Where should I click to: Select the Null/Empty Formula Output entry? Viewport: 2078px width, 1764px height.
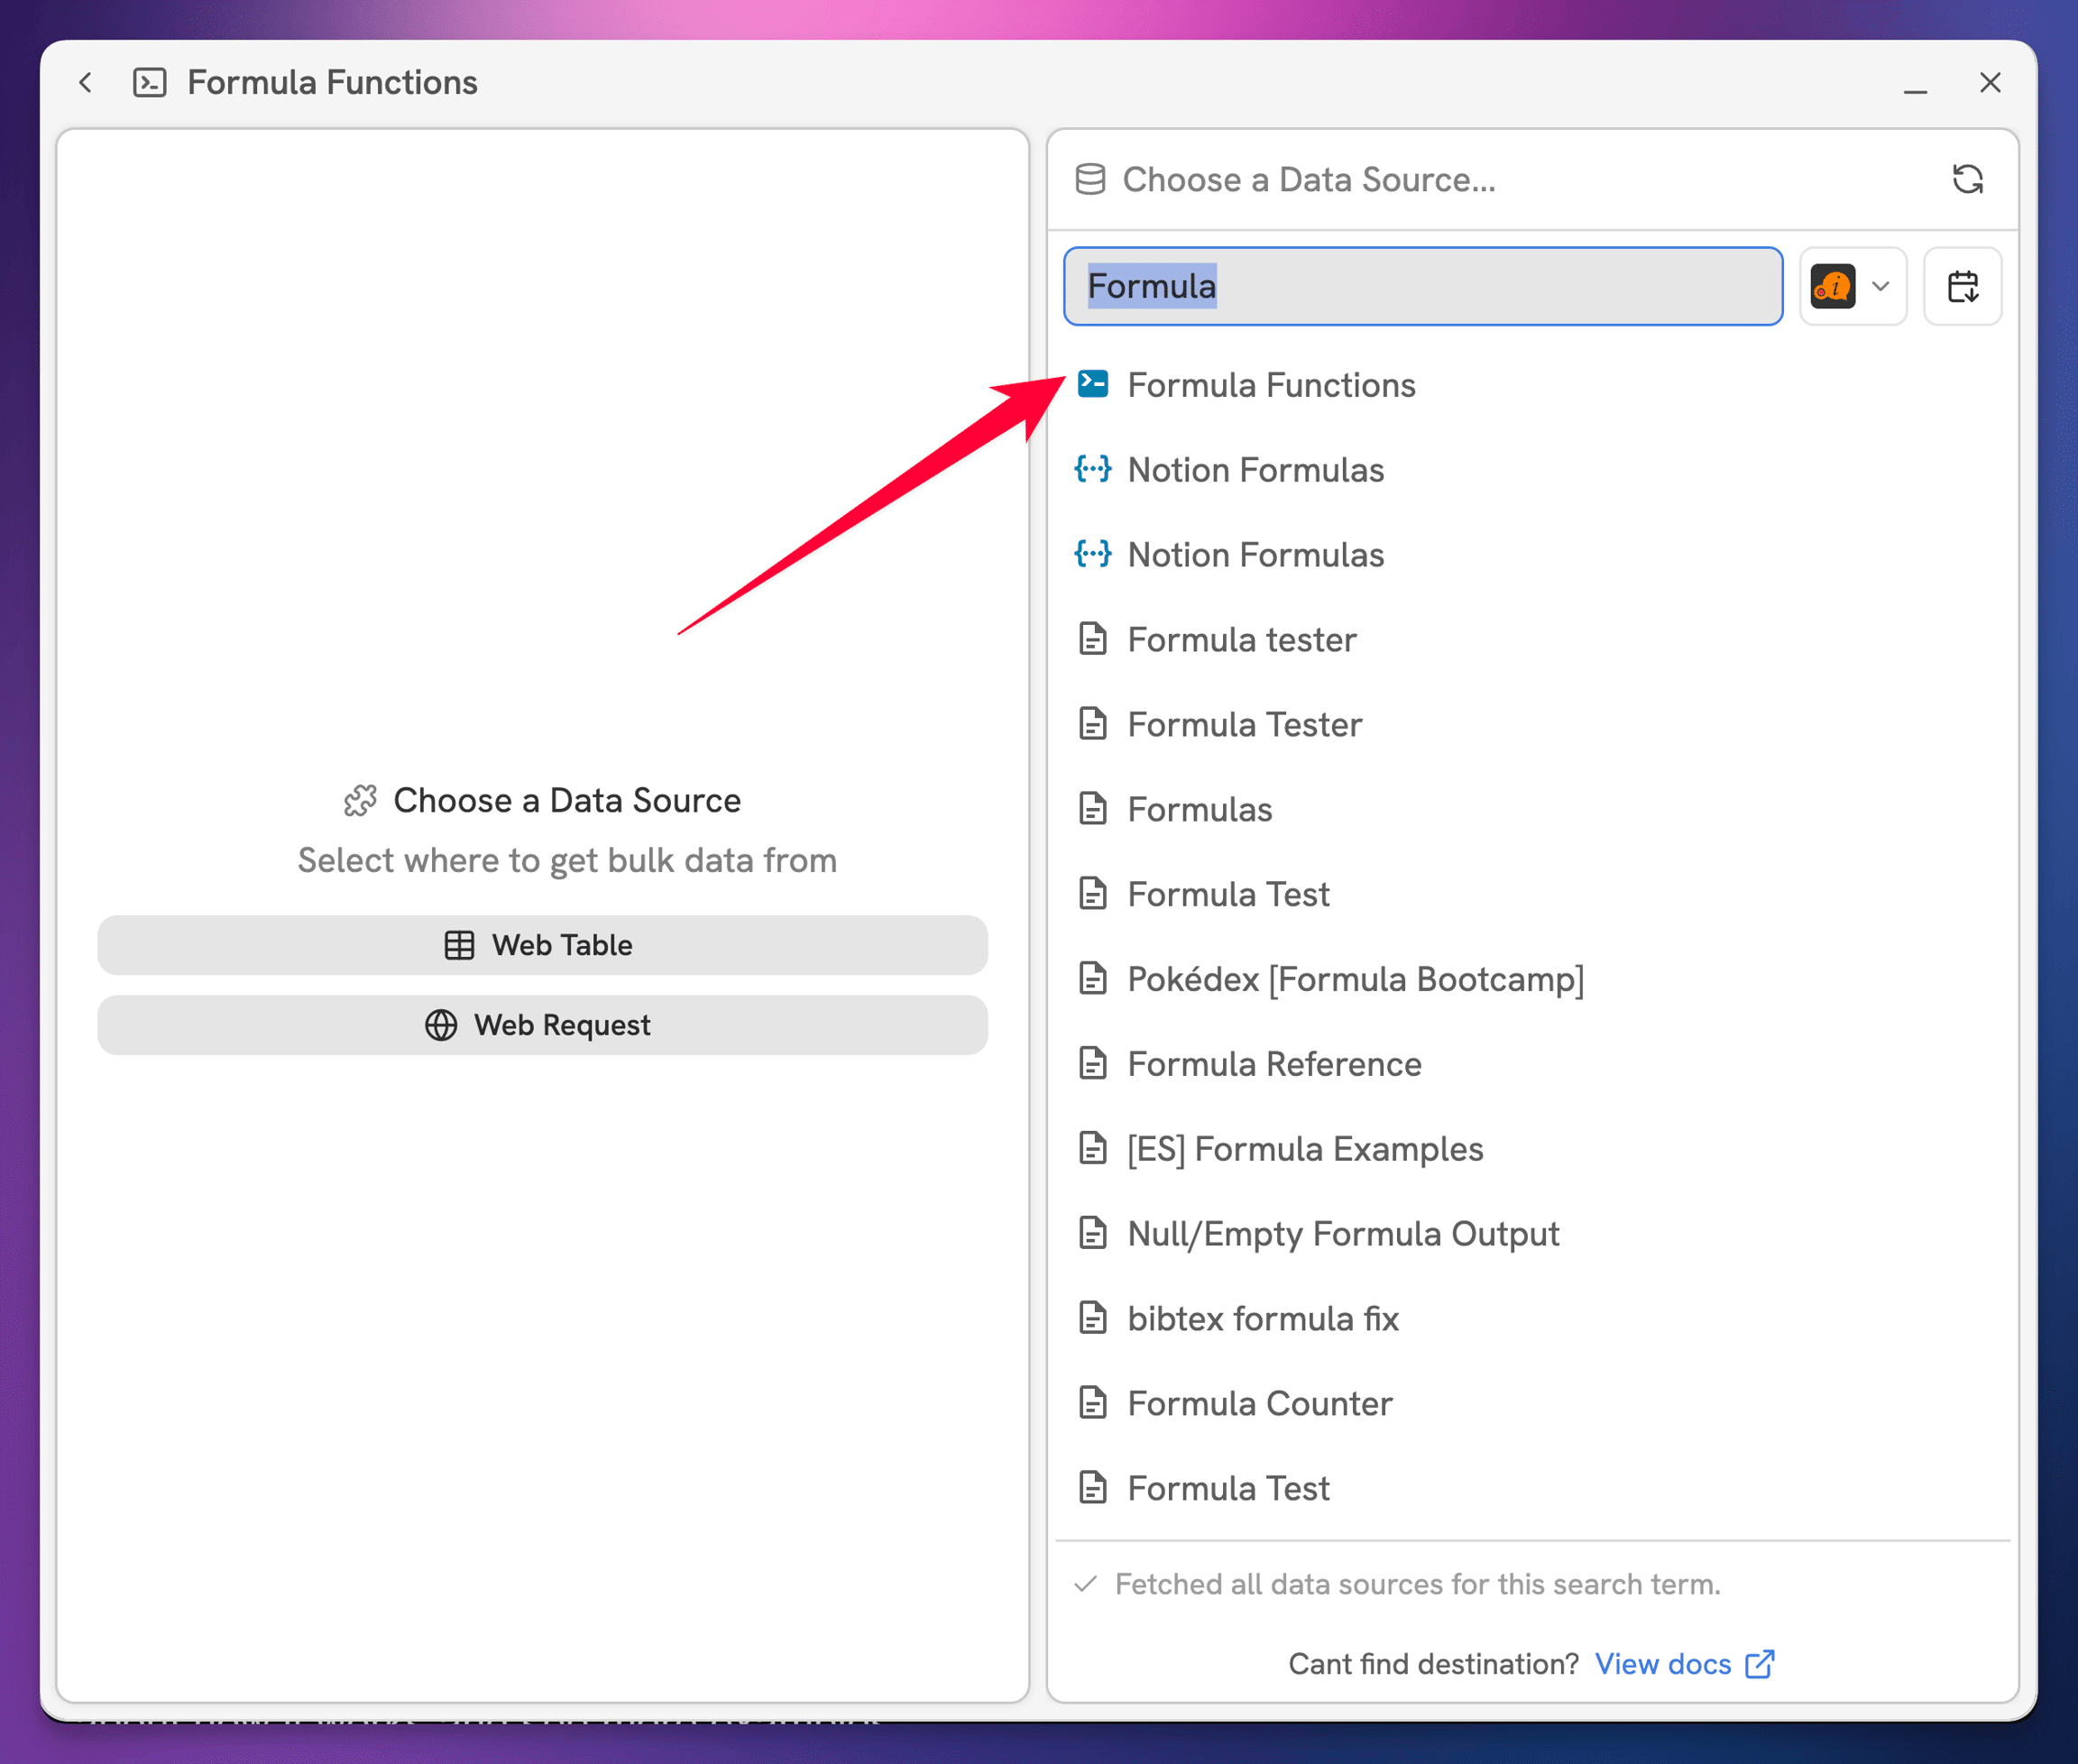(1342, 1234)
